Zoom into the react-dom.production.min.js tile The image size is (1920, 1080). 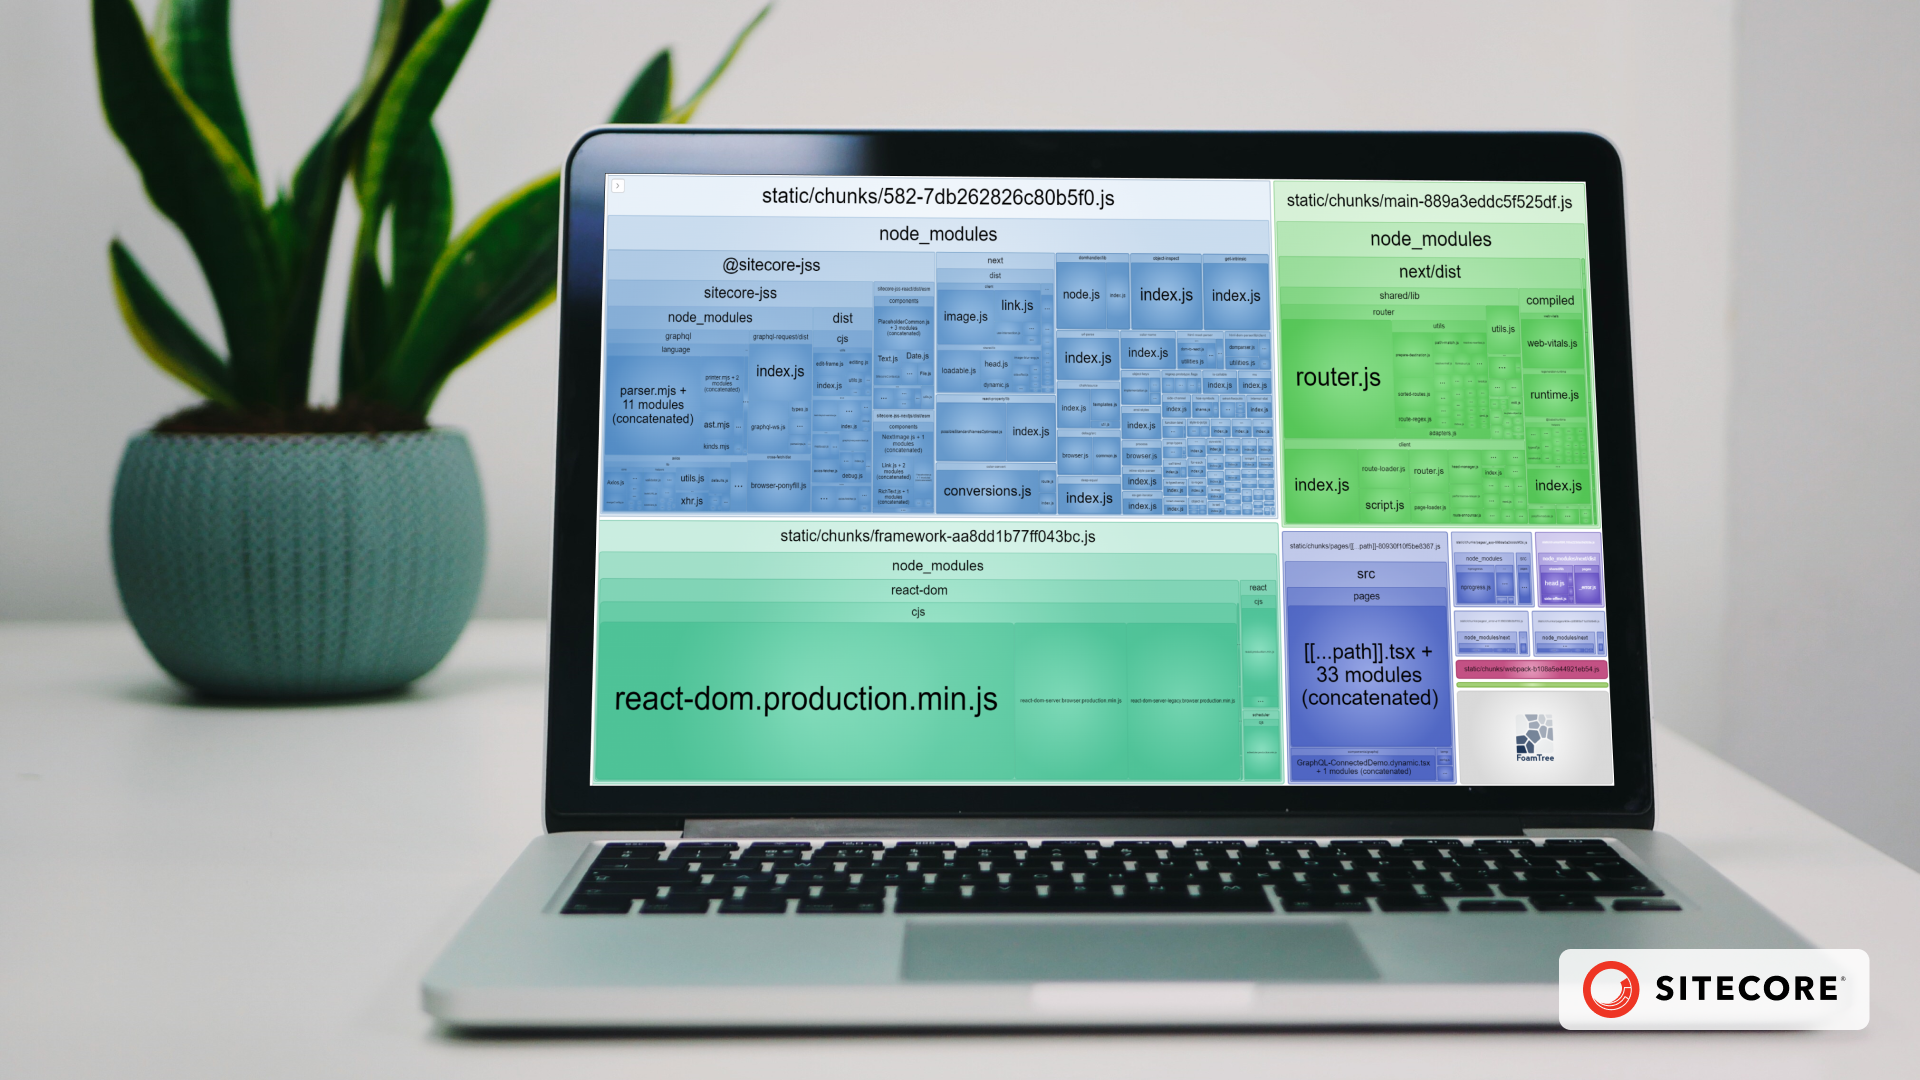pos(805,699)
